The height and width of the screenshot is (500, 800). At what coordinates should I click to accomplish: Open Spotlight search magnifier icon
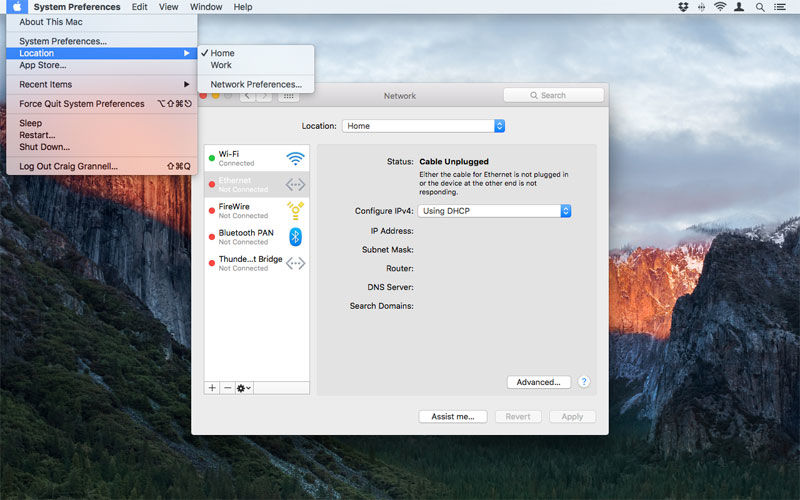click(x=760, y=7)
